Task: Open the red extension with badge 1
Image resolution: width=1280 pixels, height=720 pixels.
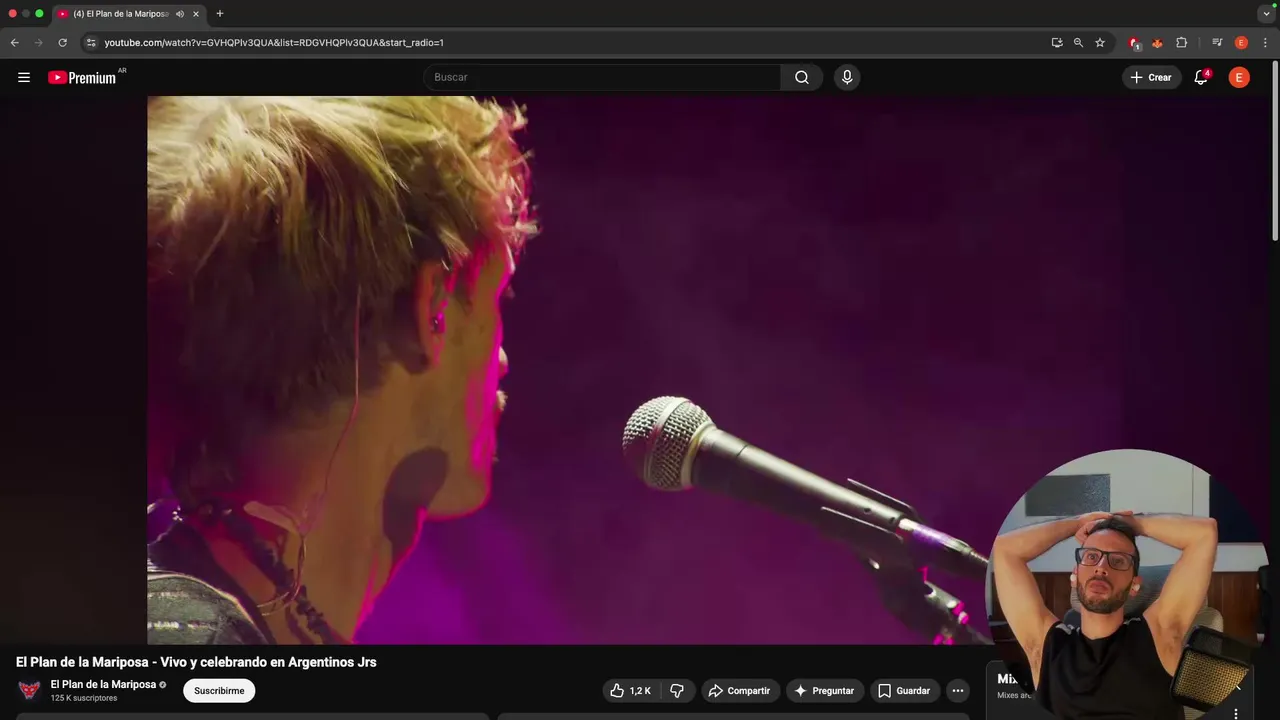Action: pos(1134,43)
